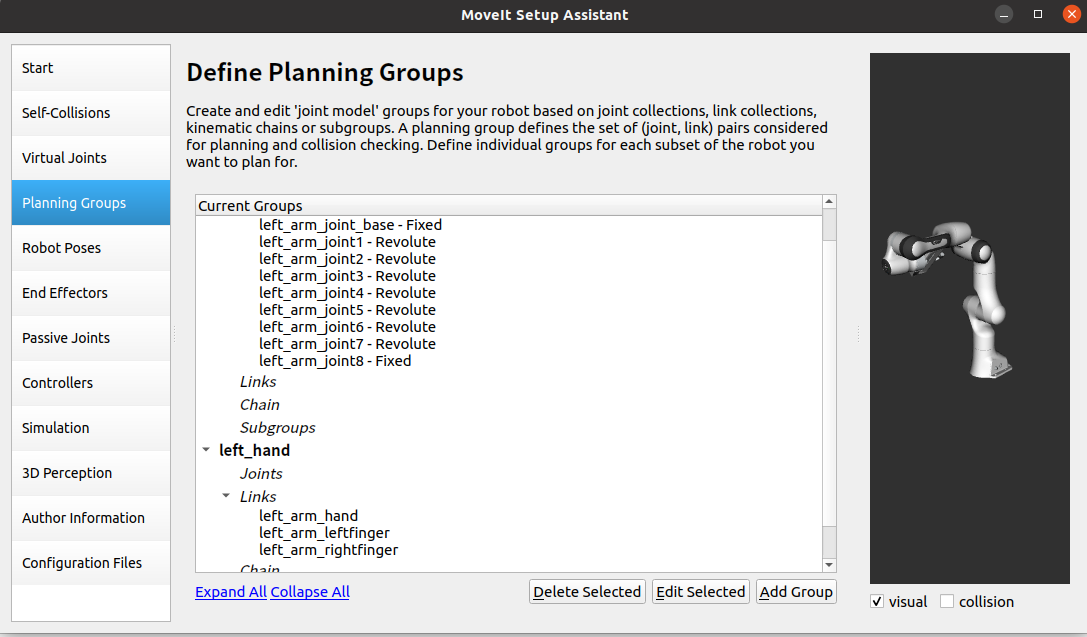Select left_arm_joint_base - Fixed row
Viewport: 1087px width, 637px height.
(x=350, y=225)
